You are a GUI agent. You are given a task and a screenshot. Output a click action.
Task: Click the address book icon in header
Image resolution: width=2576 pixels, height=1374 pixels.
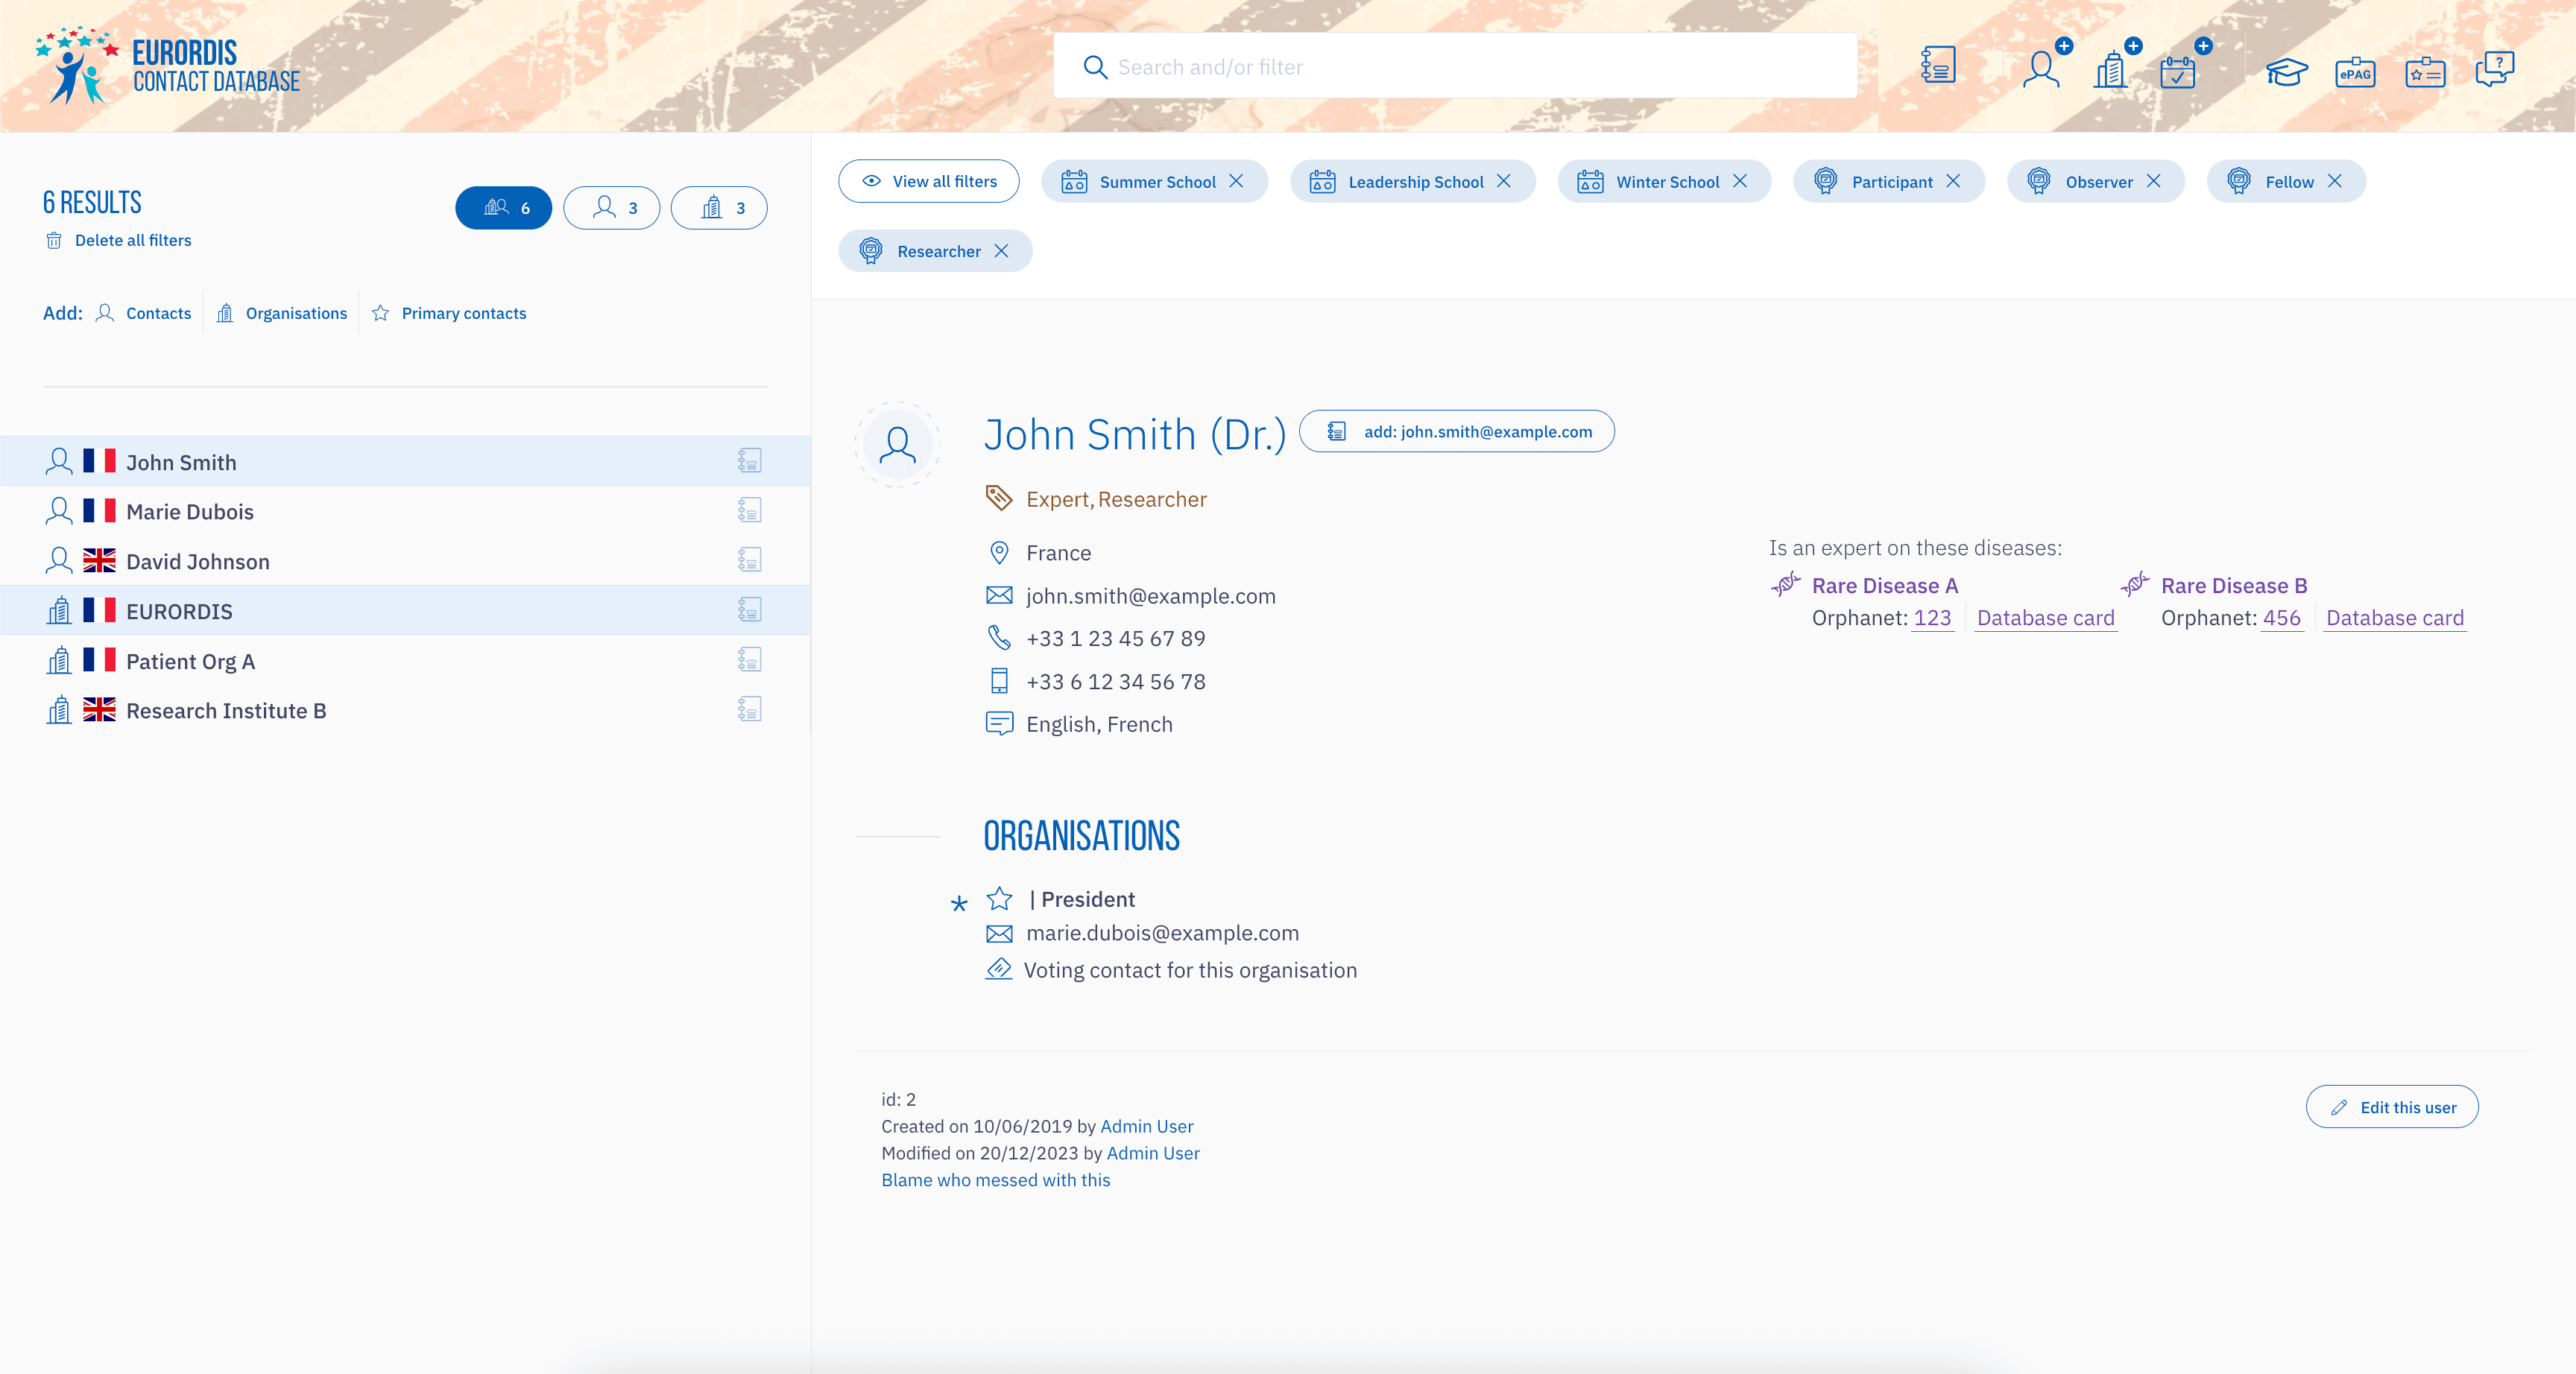pyautogui.click(x=1938, y=66)
